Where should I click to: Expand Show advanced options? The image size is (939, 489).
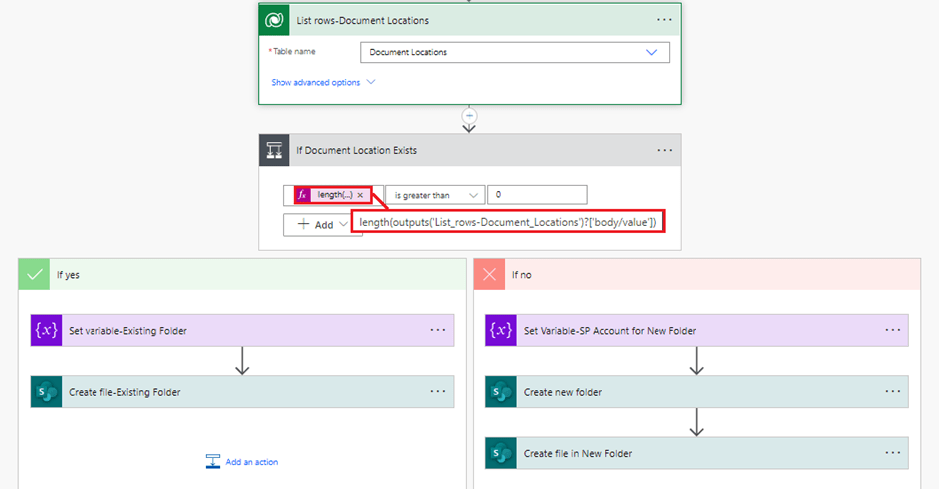coord(323,83)
